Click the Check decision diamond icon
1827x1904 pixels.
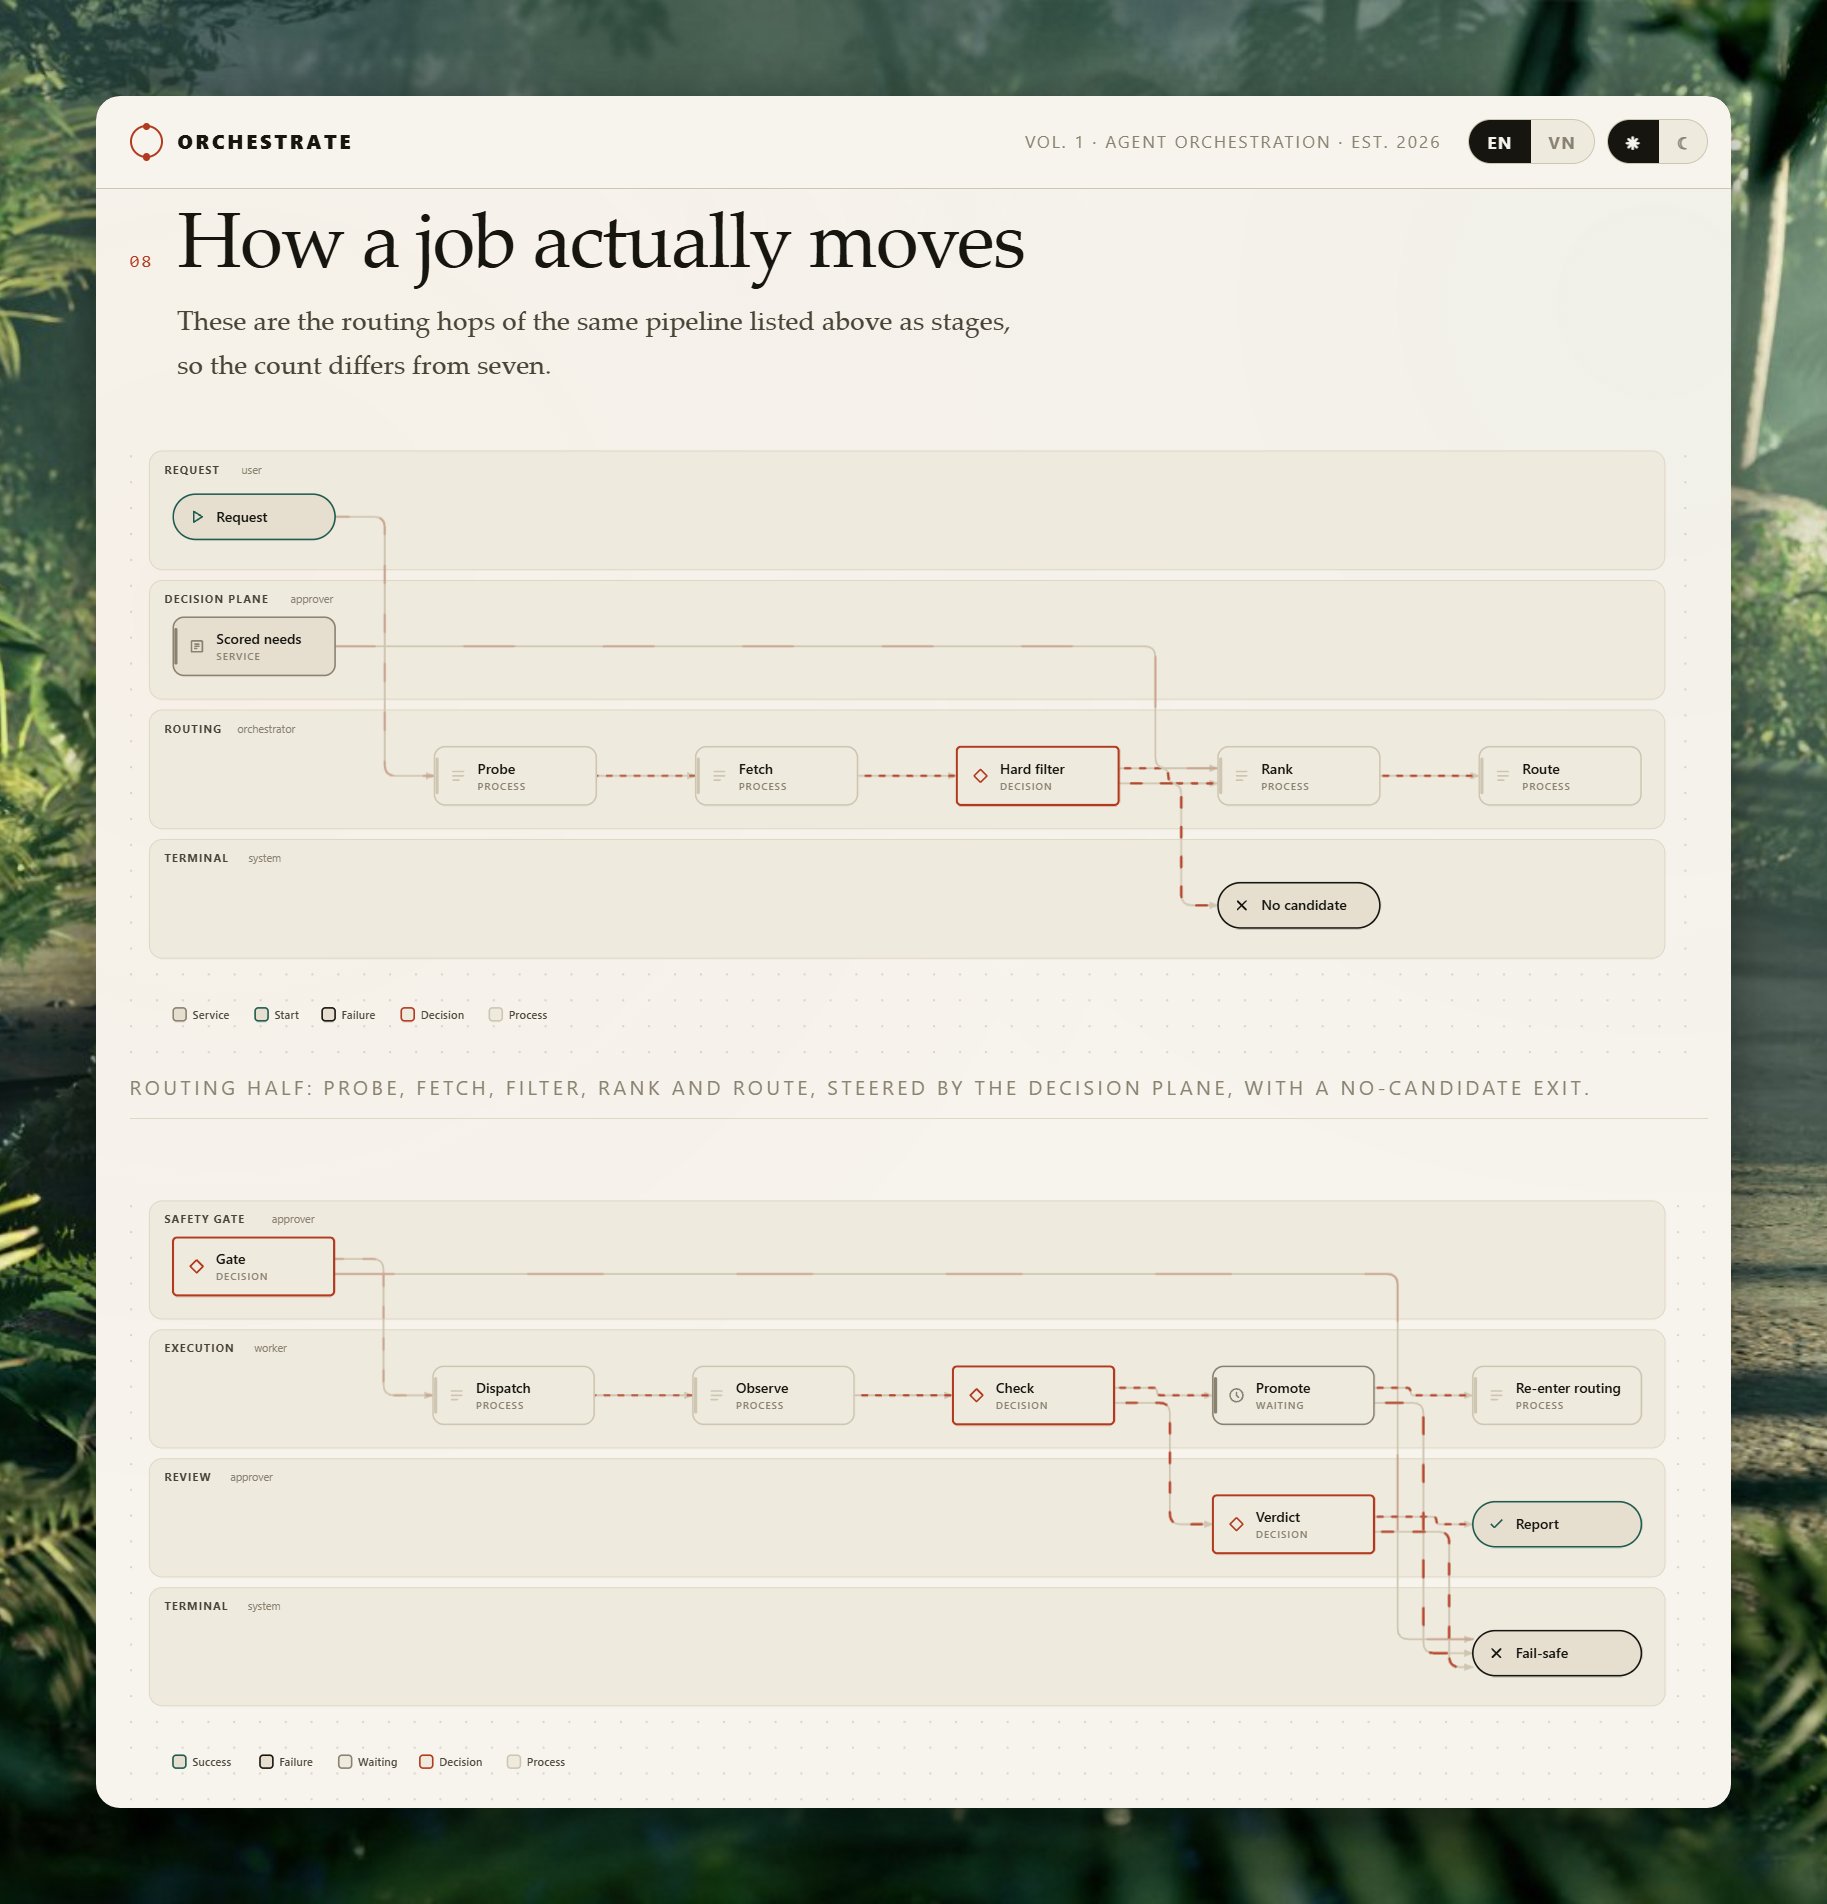976,1395
